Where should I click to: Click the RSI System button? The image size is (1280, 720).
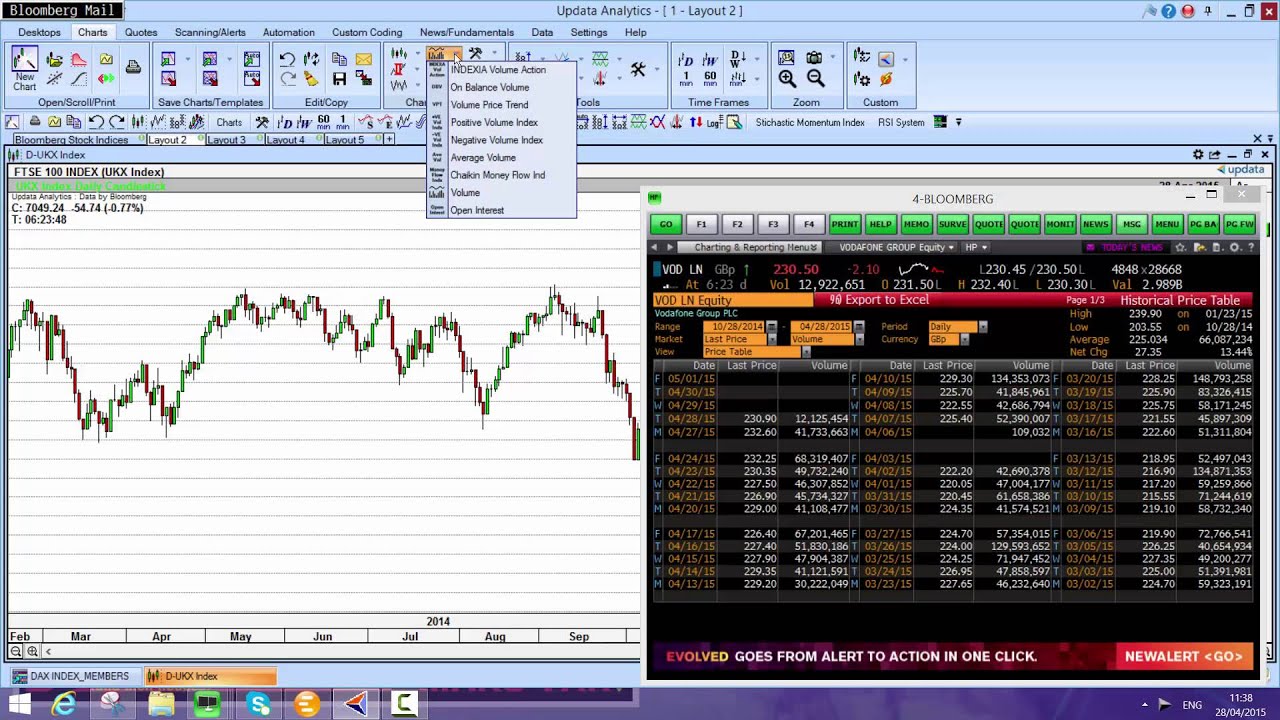pyautogui.click(x=901, y=122)
